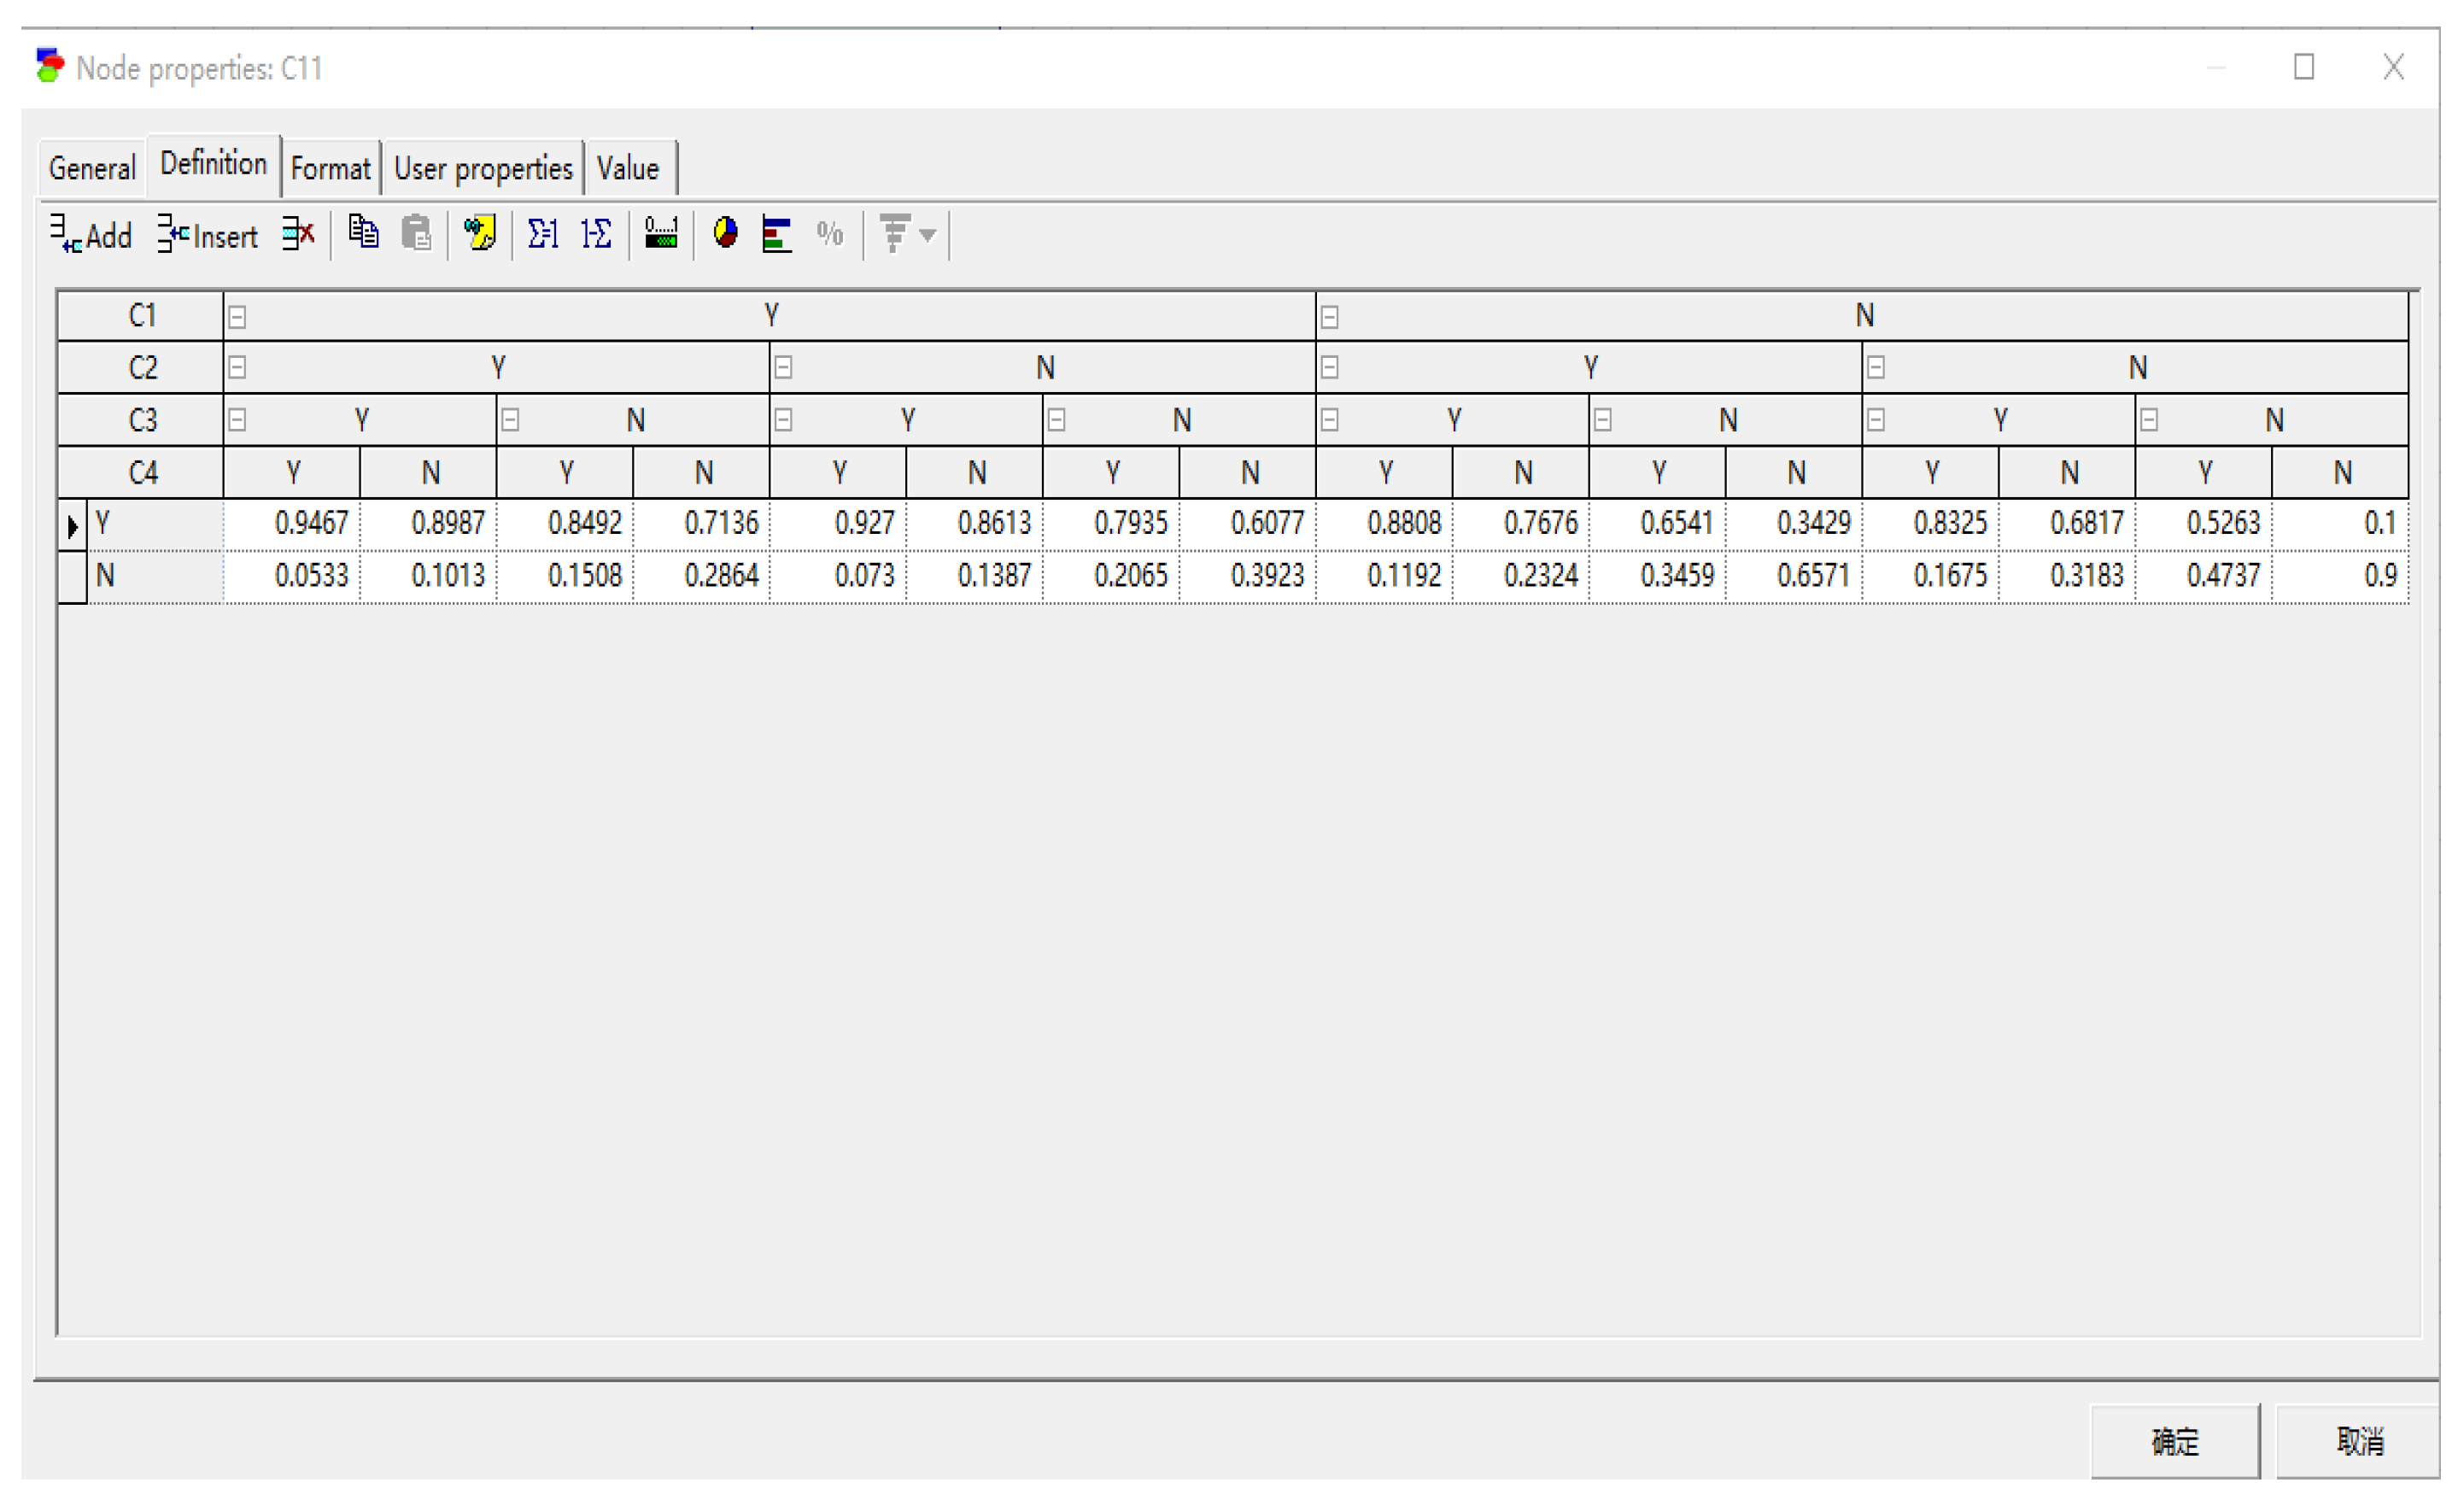Viewport: 2464px width, 1506px height.
Task: Open the User properties tab
Action: pyautogui.click(x=483, y=168)
